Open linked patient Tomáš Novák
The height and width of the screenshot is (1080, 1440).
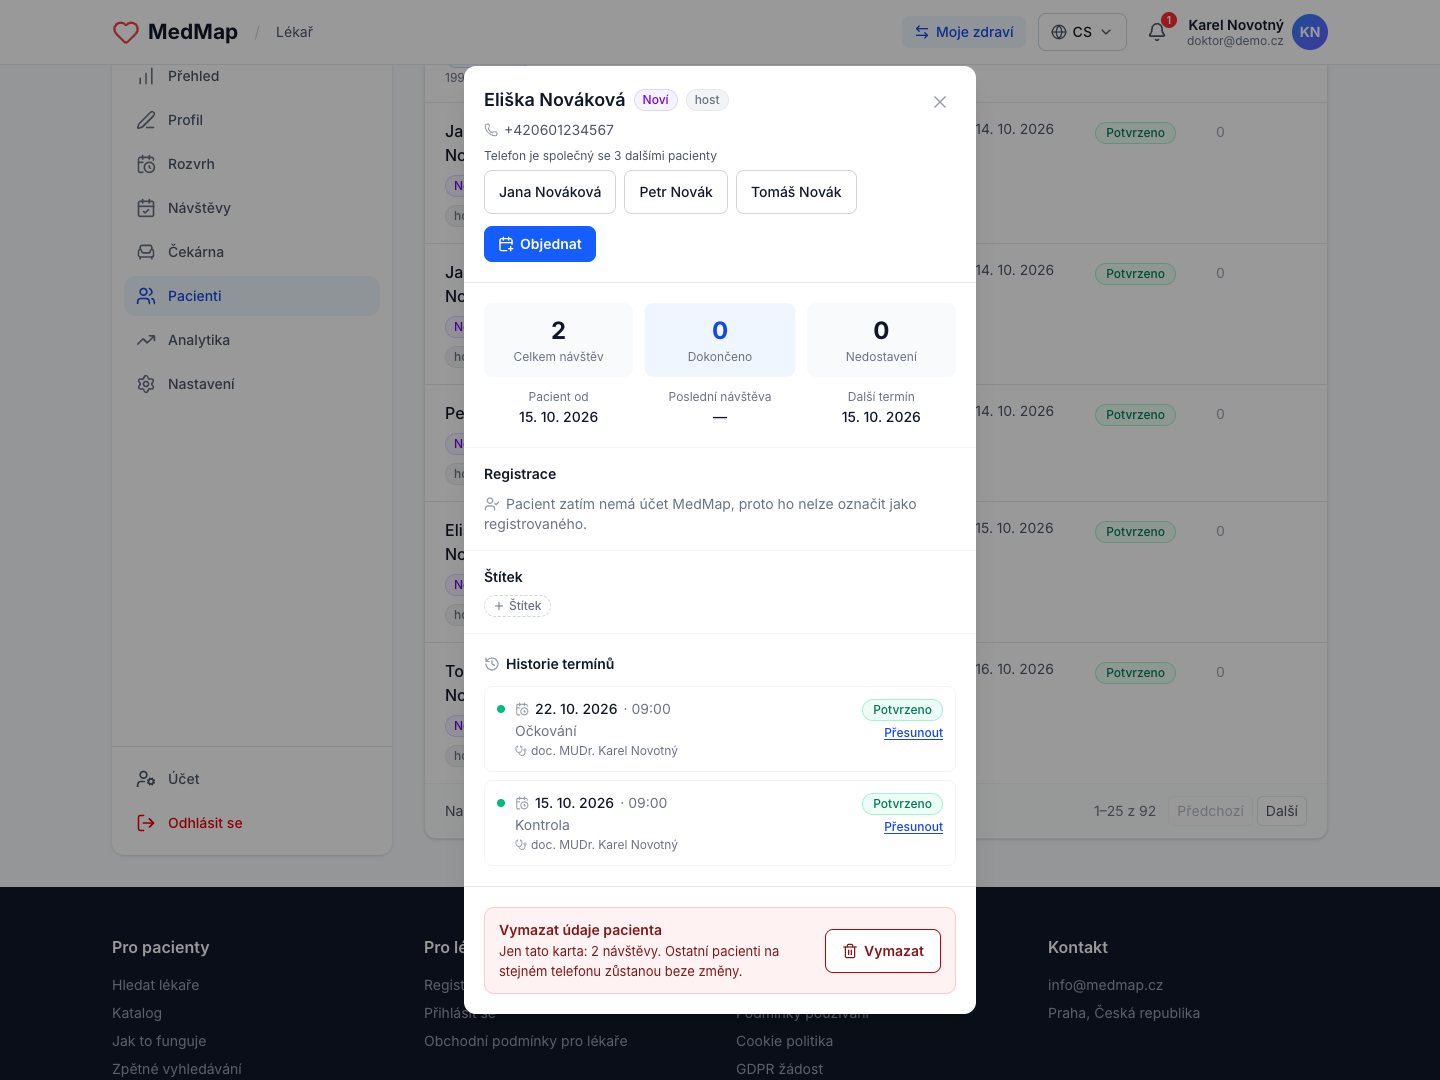(x=796, y=192)
